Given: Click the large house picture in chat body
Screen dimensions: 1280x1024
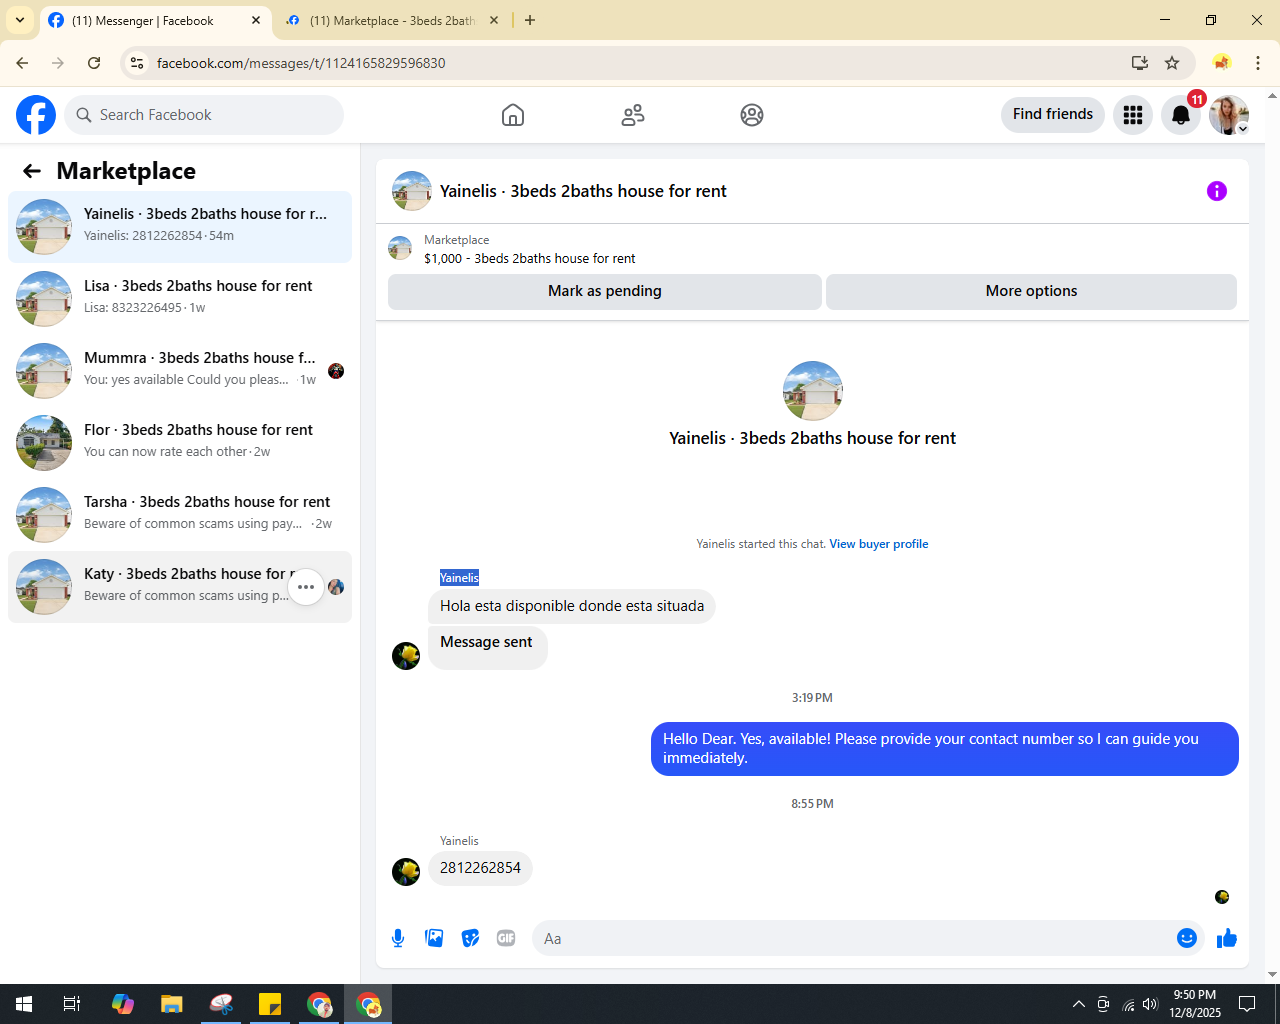Looking at the screenshot, I should 813,391.
